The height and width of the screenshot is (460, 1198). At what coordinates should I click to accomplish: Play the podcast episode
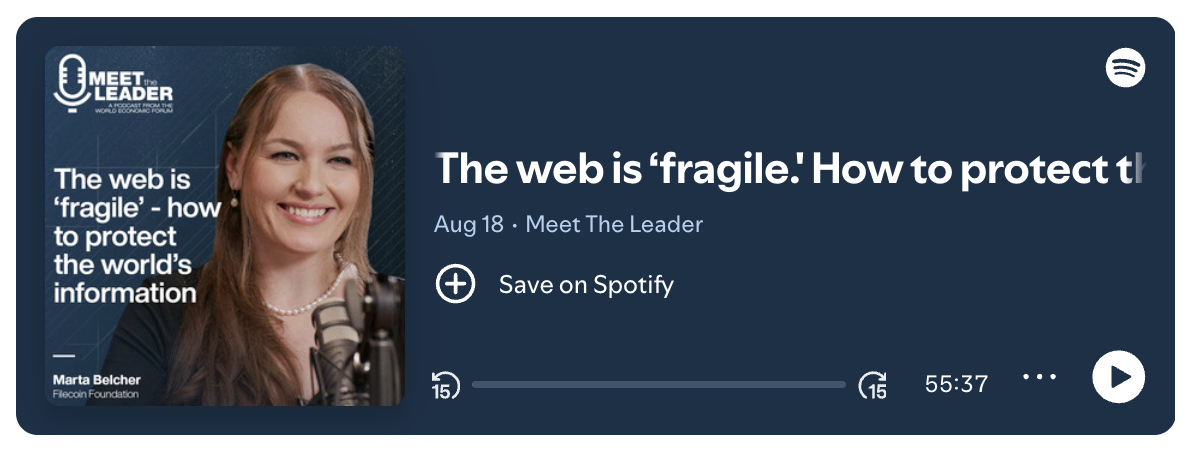1118,378
